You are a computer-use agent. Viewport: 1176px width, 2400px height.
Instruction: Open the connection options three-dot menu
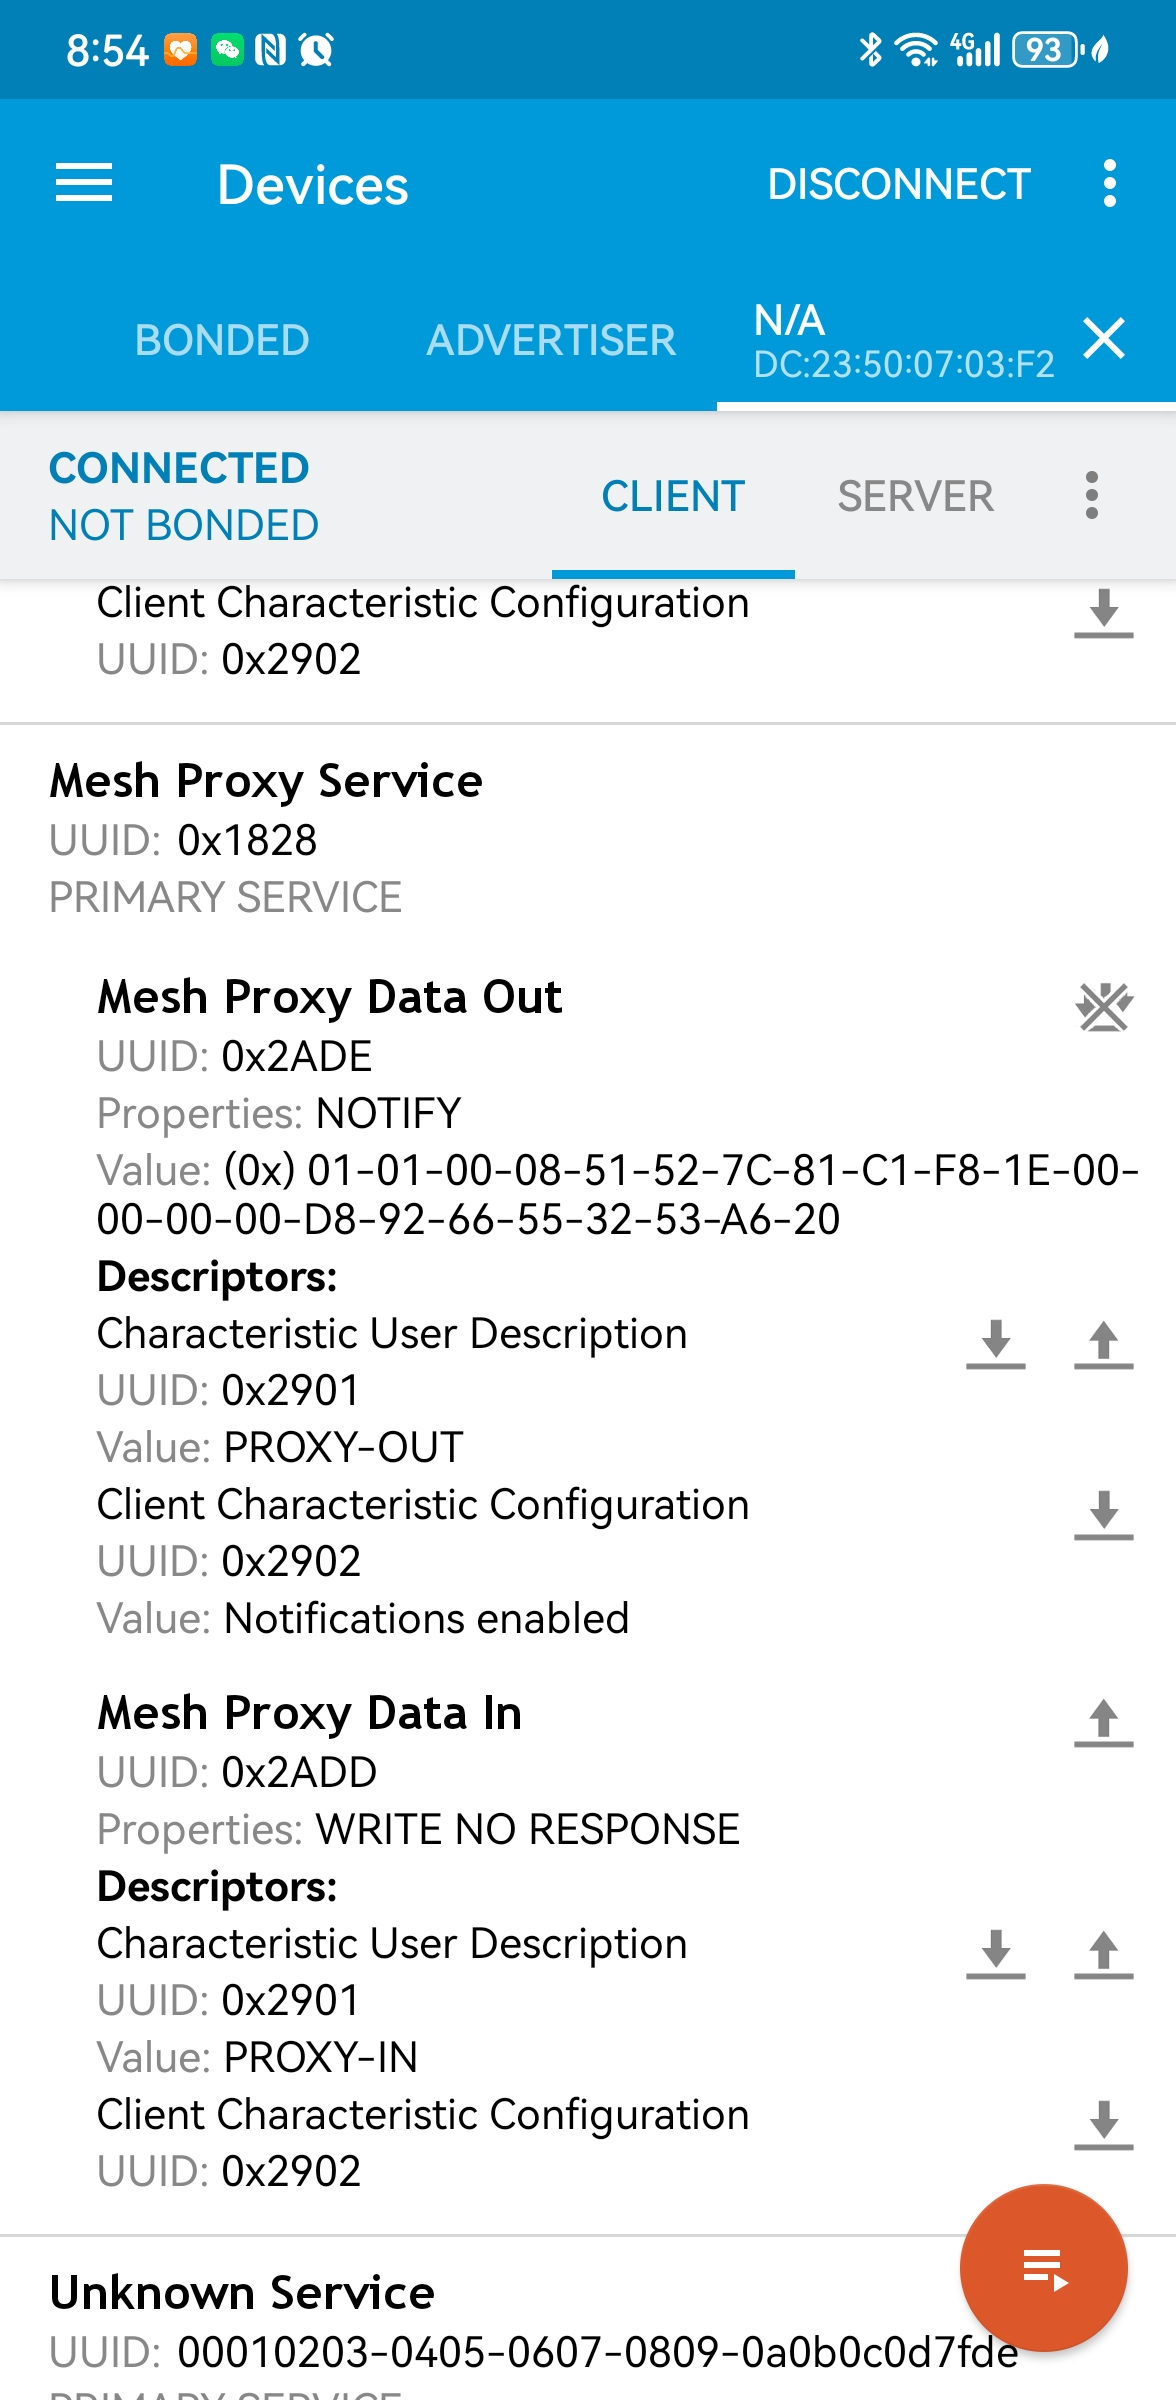pyautogui.click(x=1091, y=496)
